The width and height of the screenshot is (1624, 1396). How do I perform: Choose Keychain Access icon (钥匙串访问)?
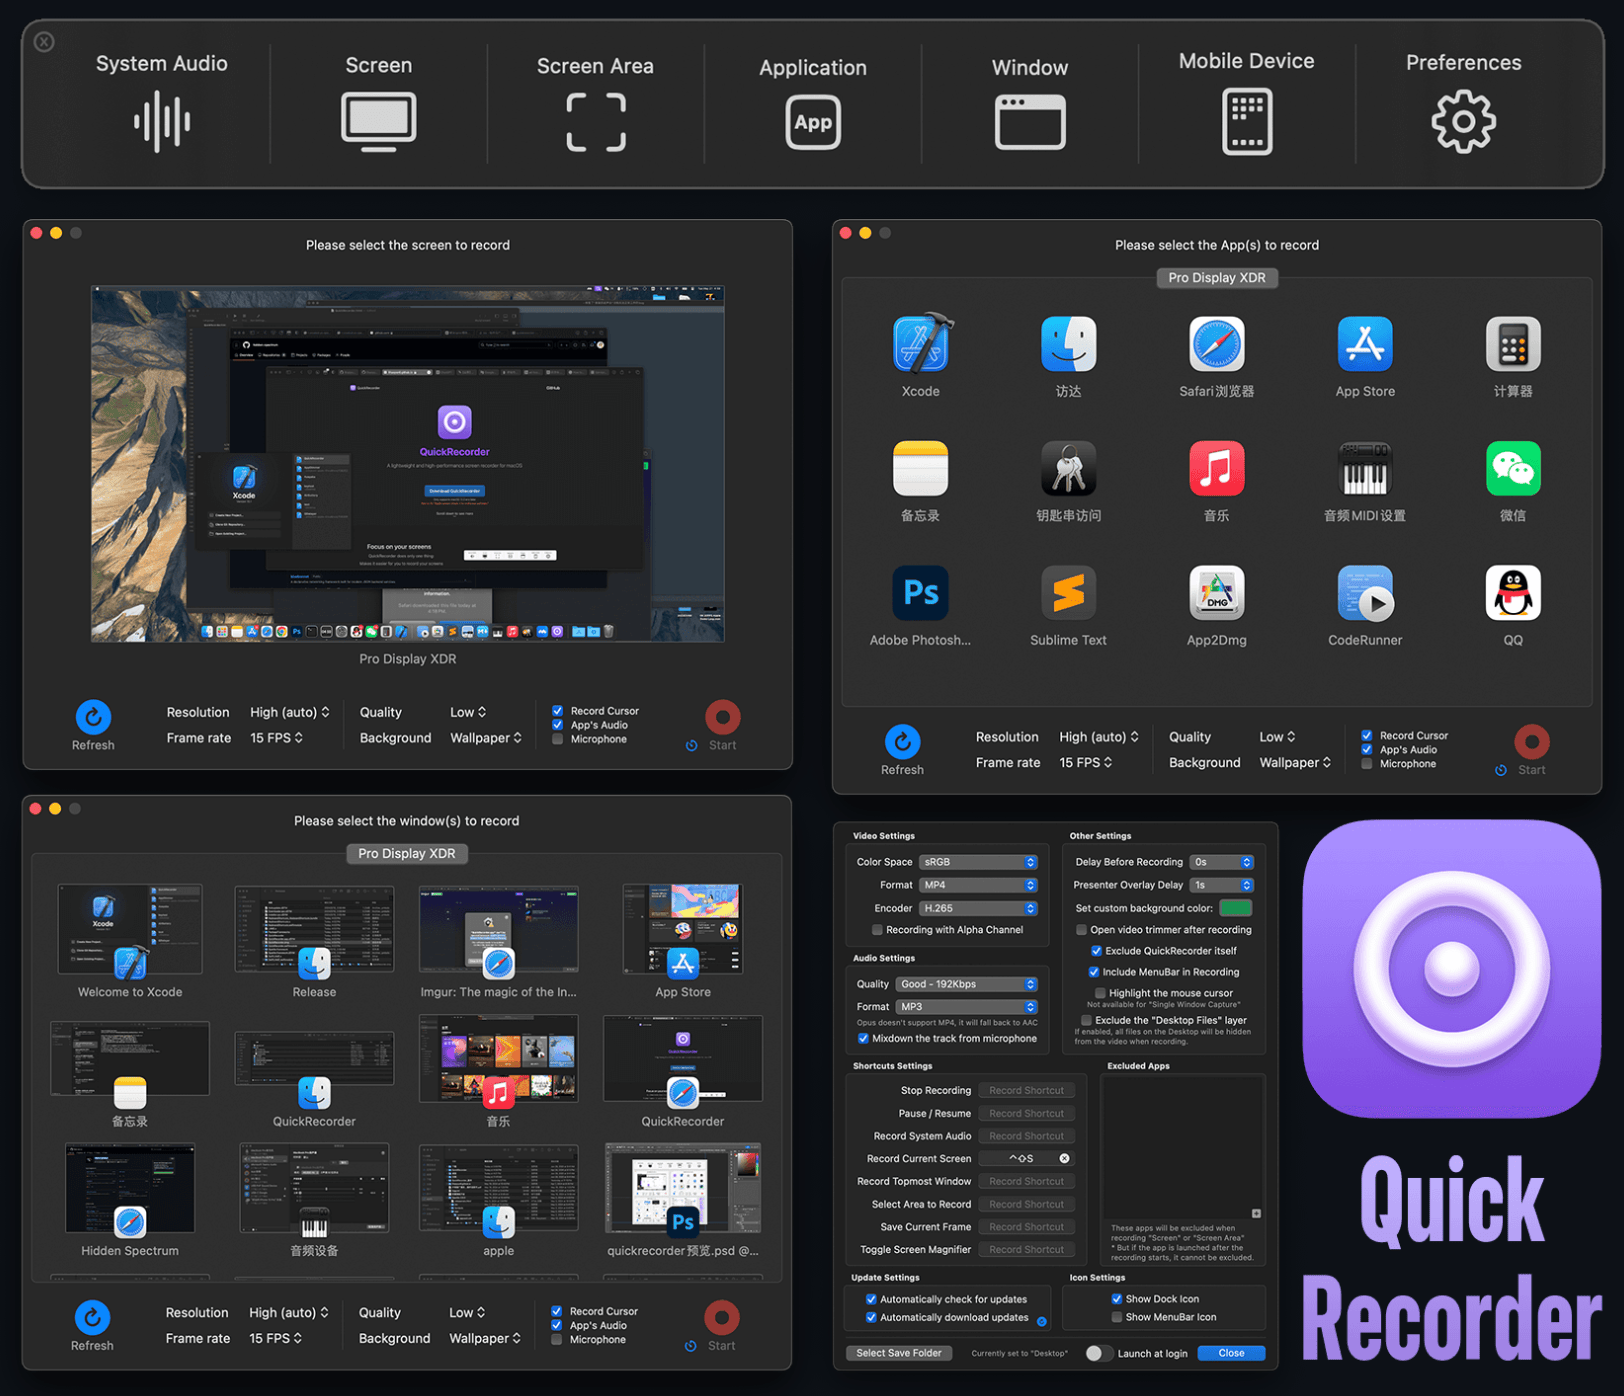click(x=1068, y=469)
